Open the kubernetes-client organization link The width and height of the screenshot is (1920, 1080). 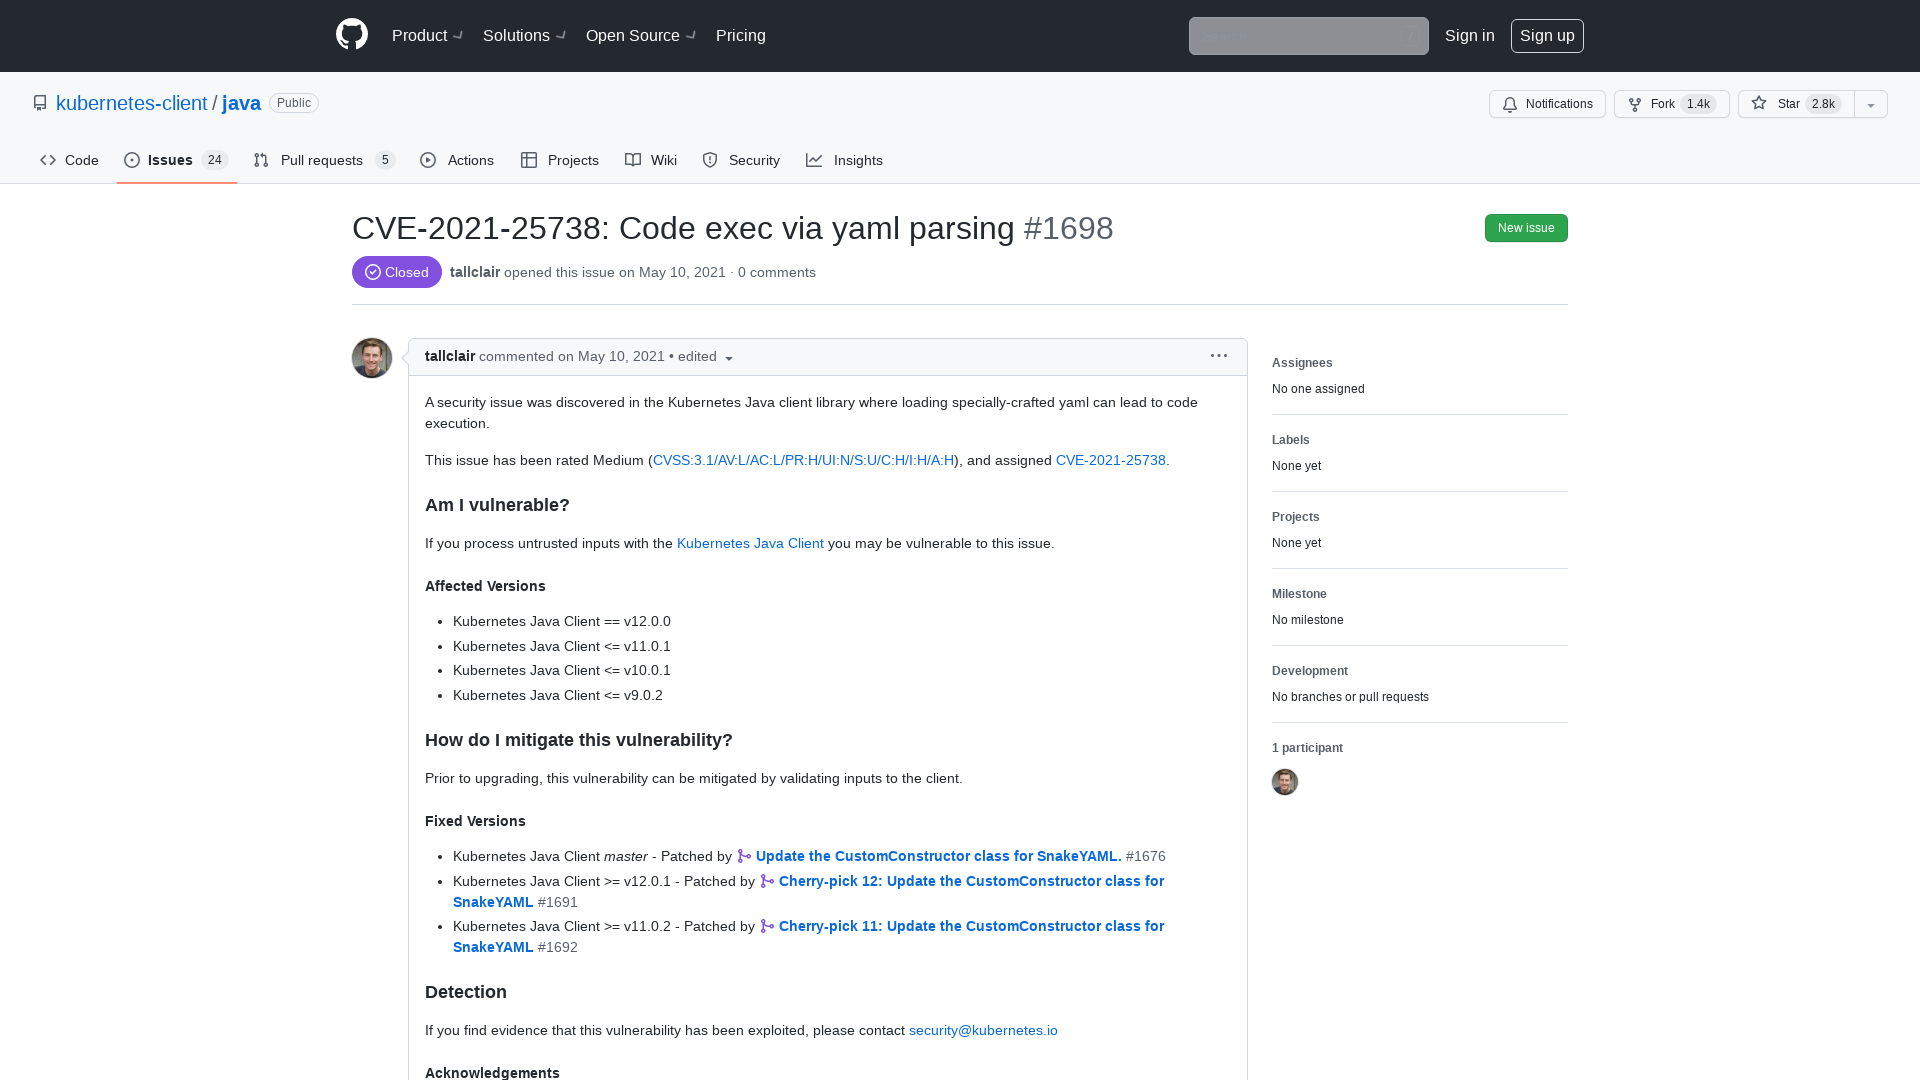[x=131, y=103]
